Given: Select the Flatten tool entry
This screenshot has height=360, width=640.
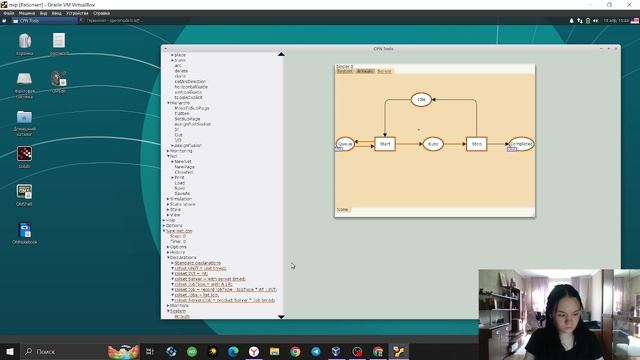Looking at the screenshot, I should pos(182,113).
